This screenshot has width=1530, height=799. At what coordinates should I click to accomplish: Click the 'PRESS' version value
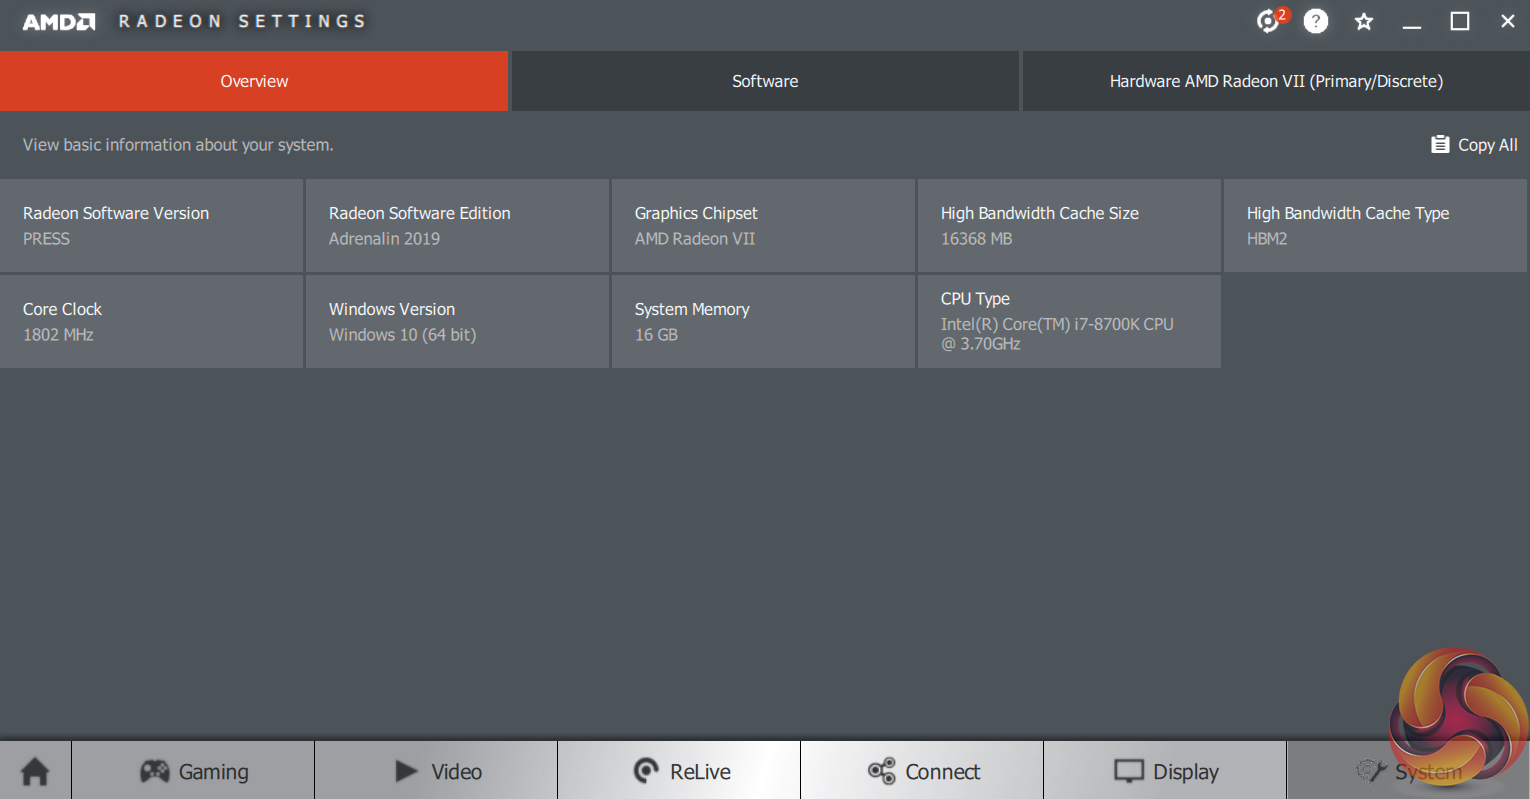(x=47, y=239)
